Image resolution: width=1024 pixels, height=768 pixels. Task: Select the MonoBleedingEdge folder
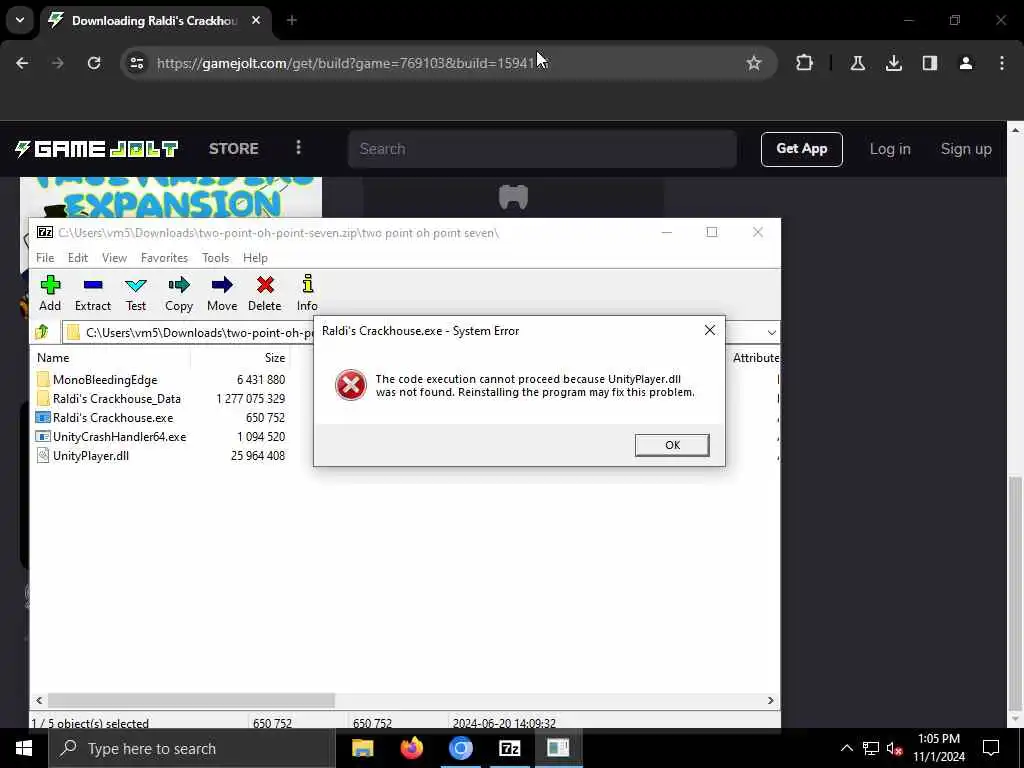click(105, 379)
